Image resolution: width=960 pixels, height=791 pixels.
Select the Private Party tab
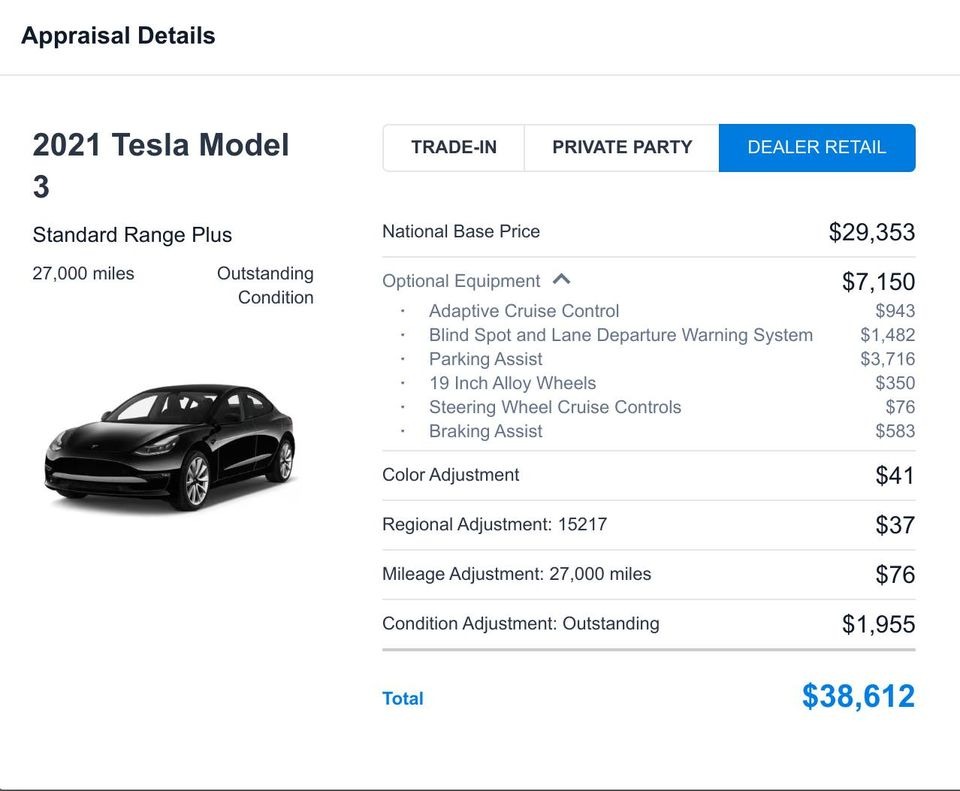point(622,148)
